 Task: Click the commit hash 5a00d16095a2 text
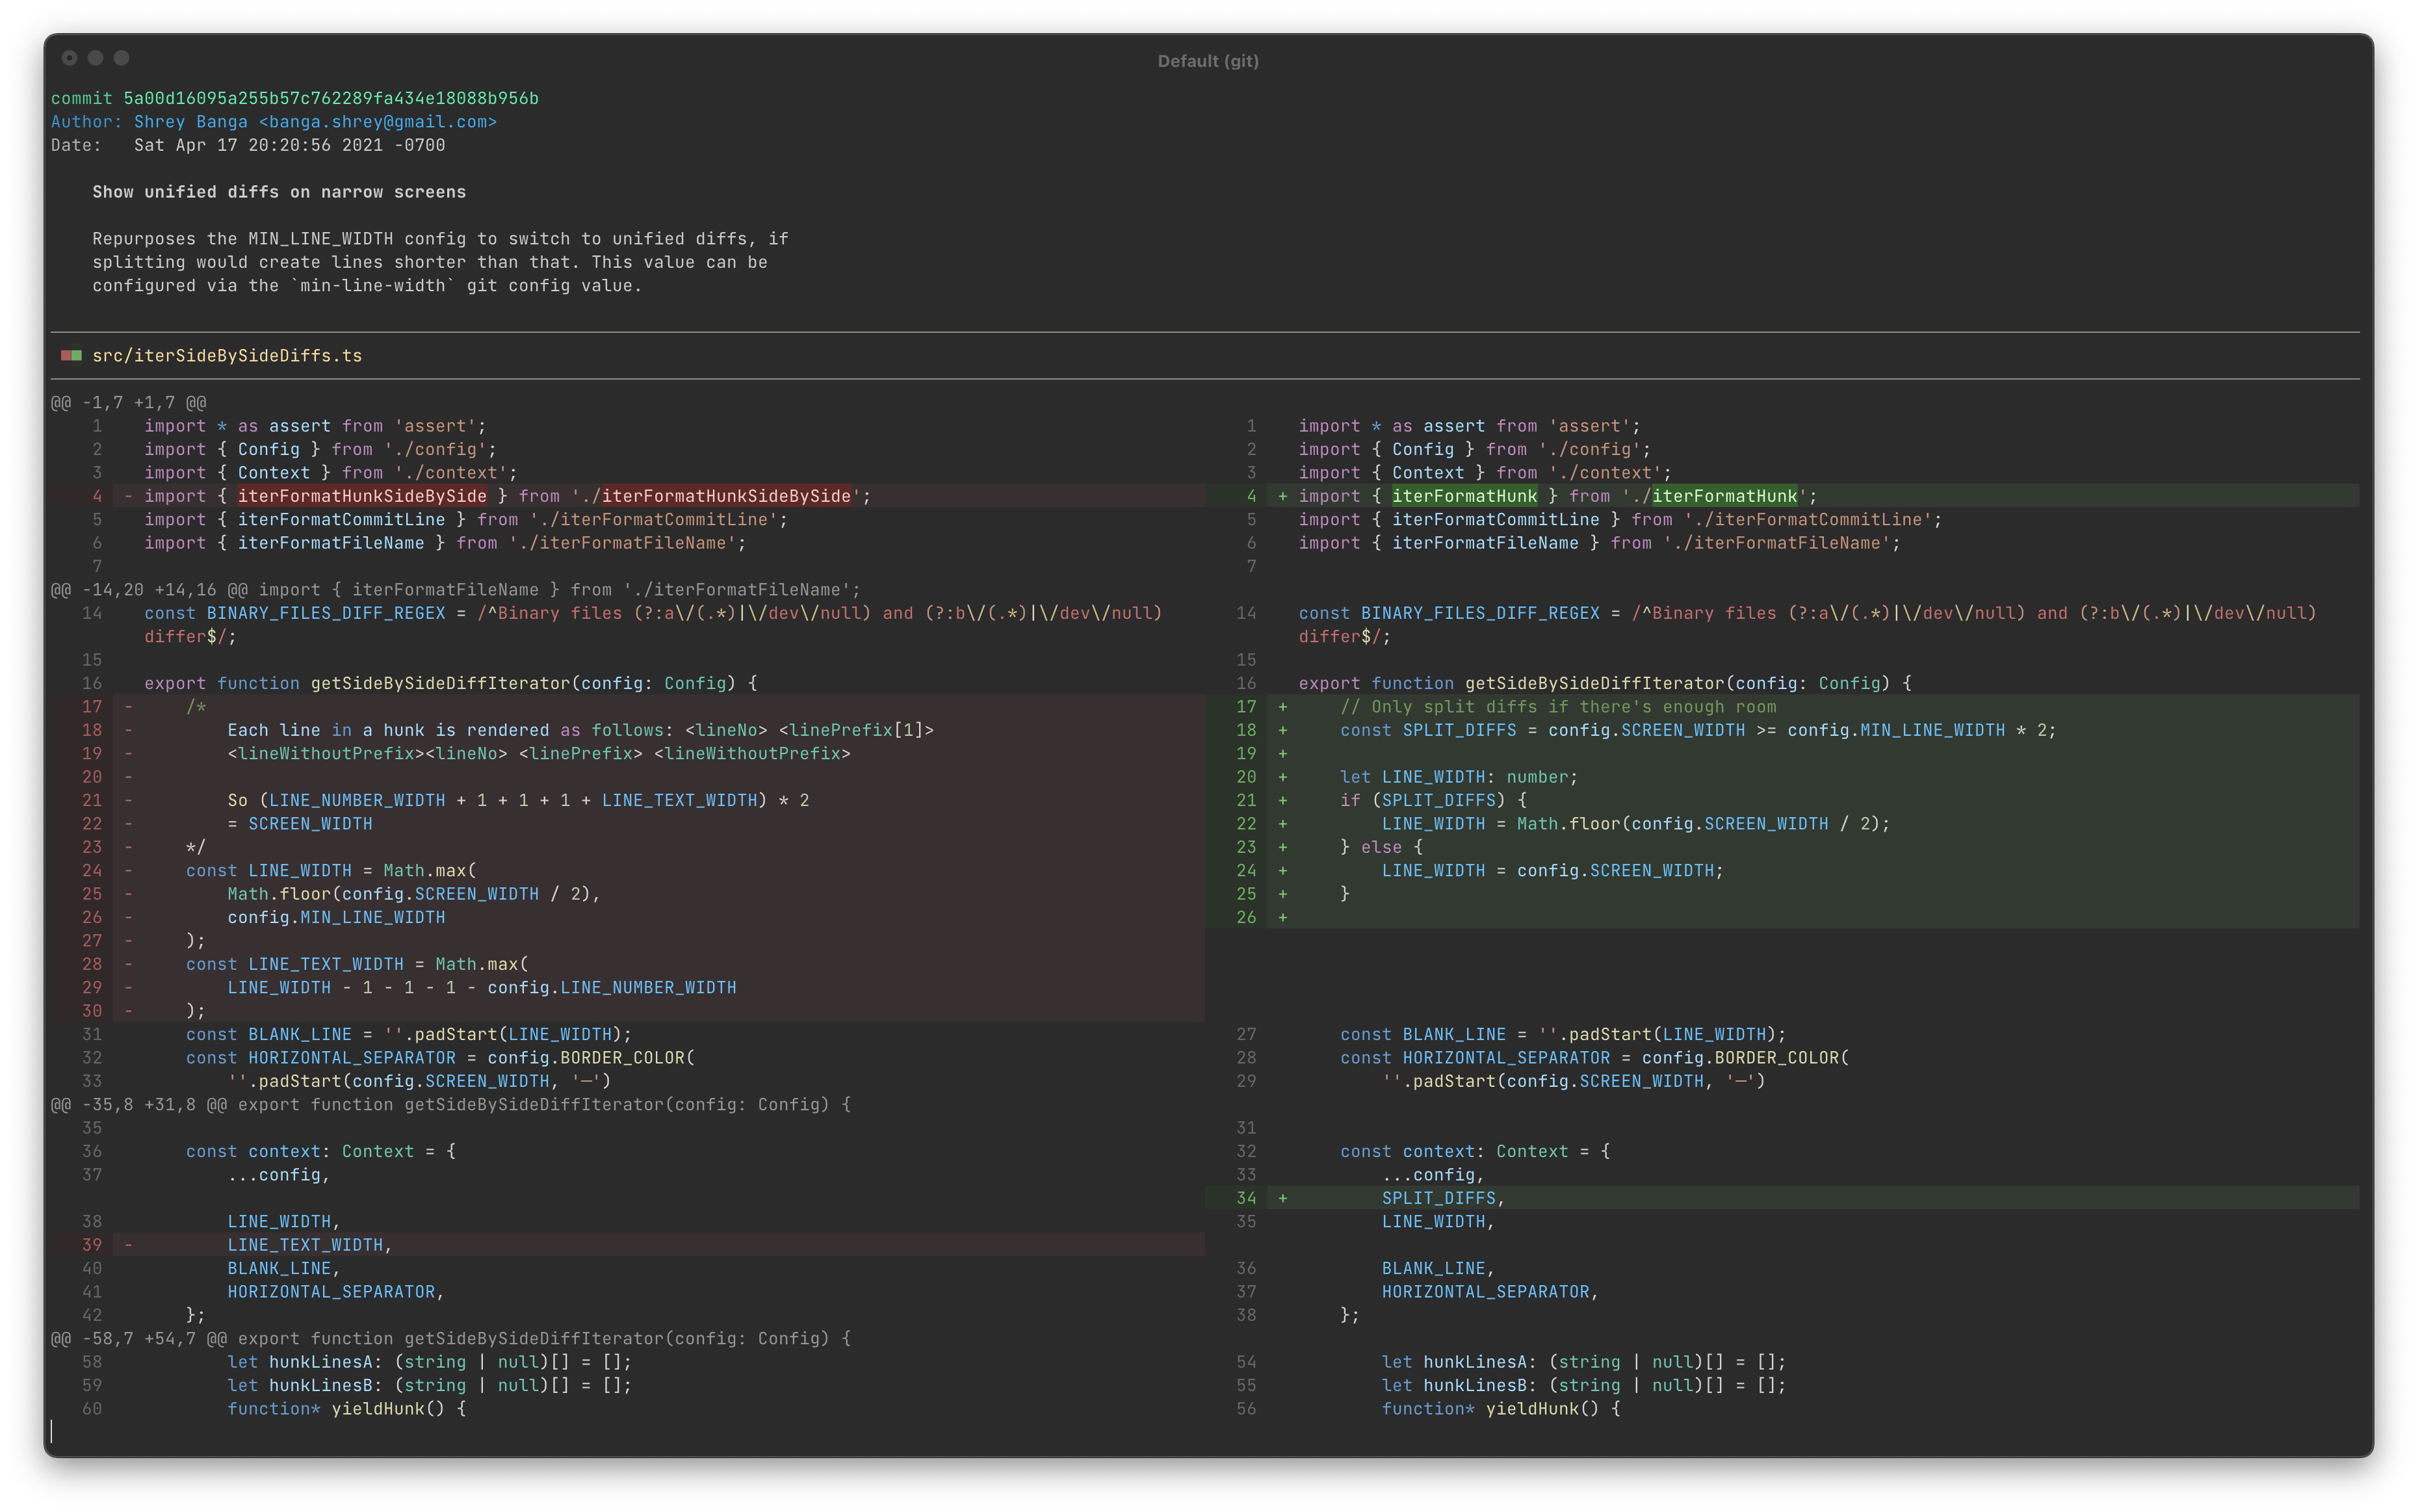click(x=330, y=98)
